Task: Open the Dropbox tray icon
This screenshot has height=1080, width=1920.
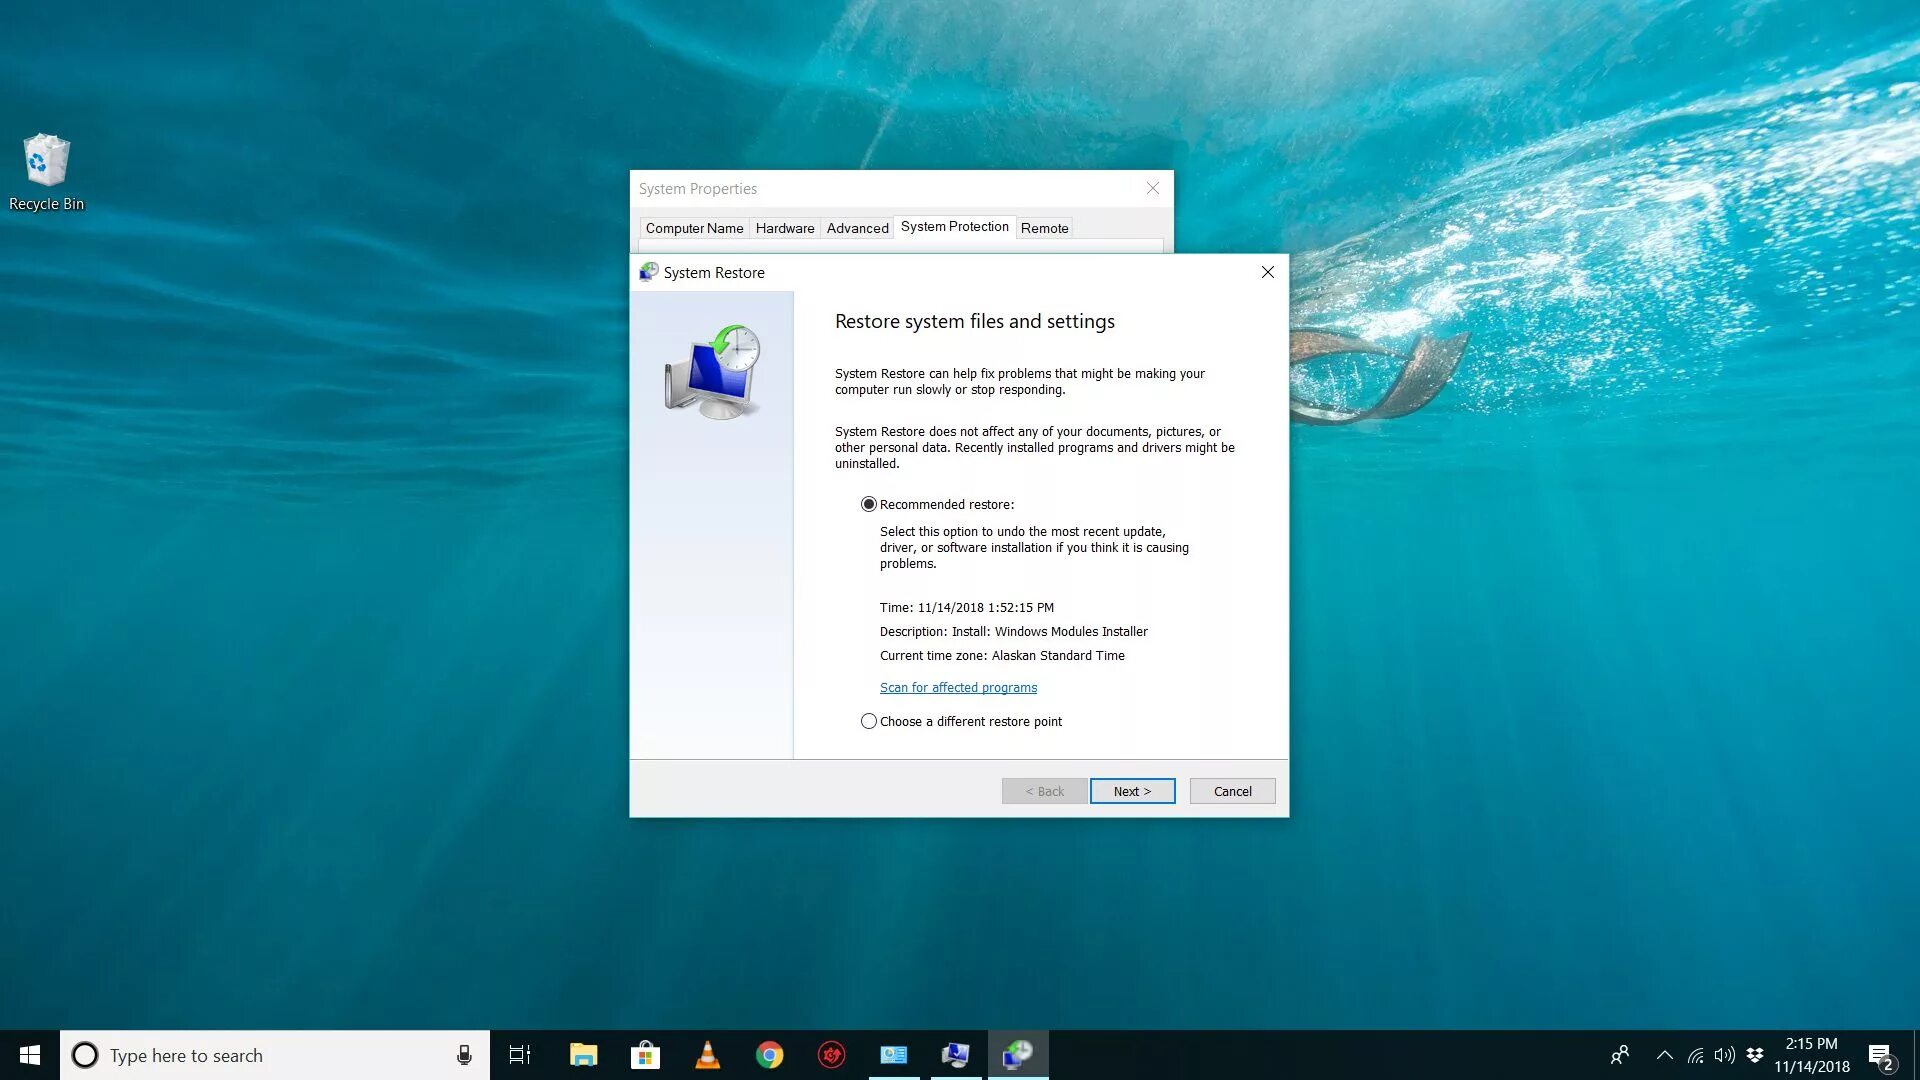Action: [x=1754, y=1055]
